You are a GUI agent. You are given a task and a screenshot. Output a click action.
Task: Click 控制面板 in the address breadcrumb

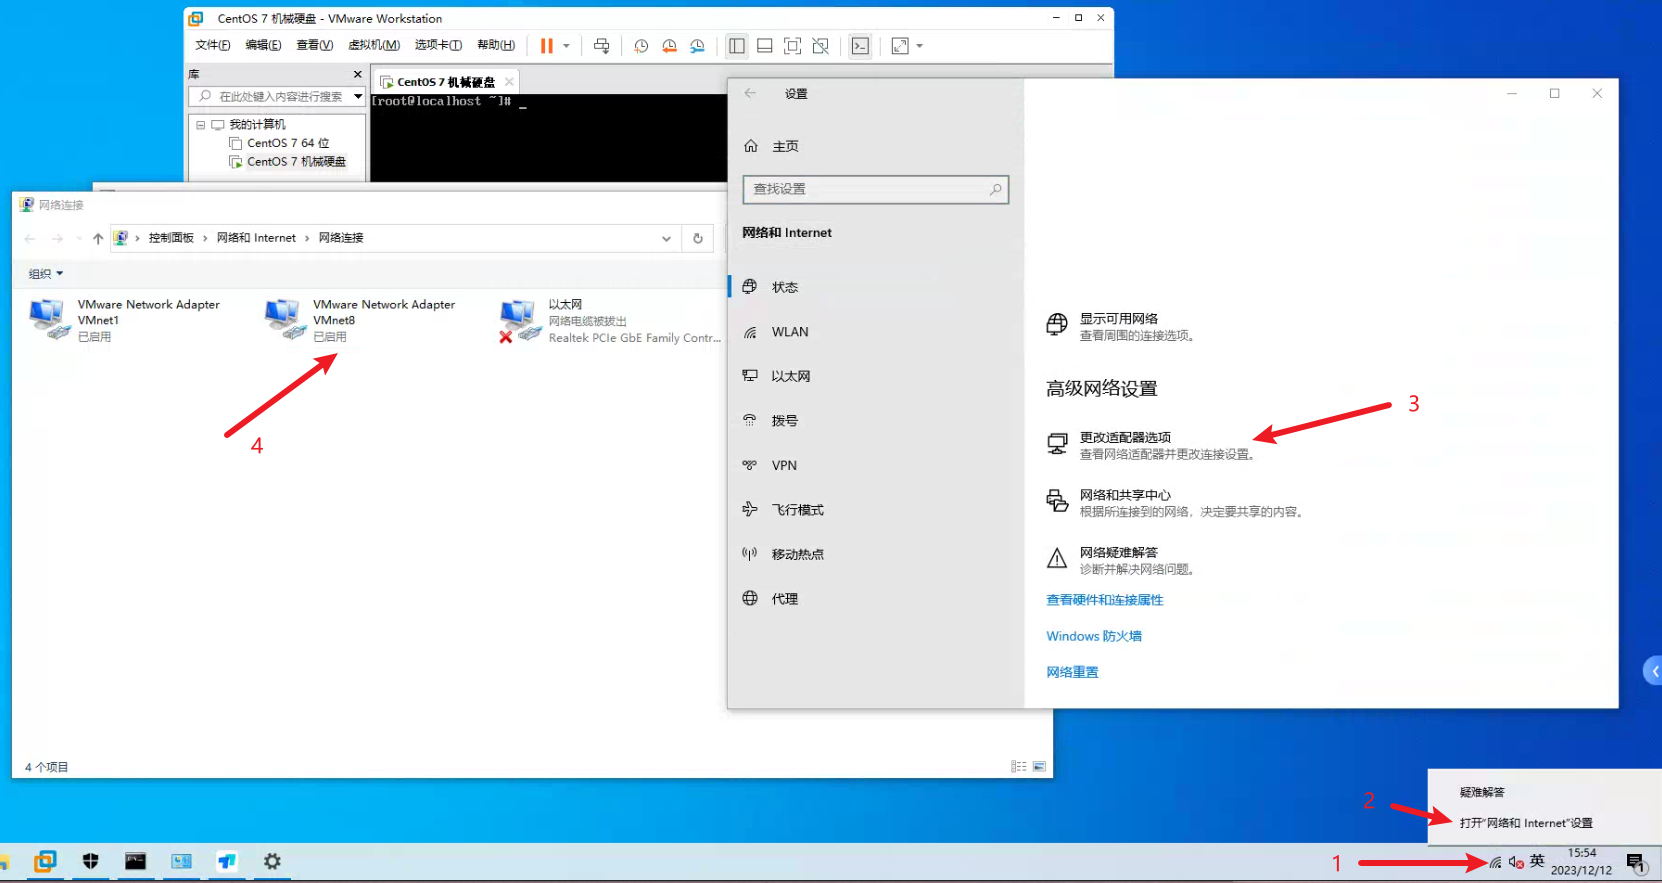[171, 238]
